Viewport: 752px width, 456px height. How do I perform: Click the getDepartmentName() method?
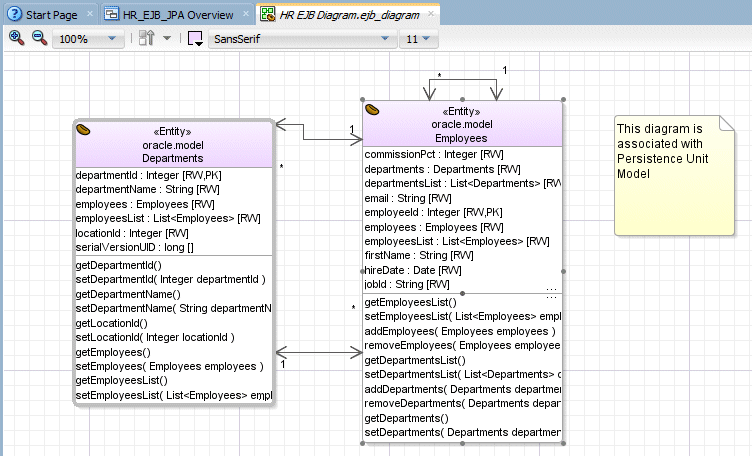(128, 294)
